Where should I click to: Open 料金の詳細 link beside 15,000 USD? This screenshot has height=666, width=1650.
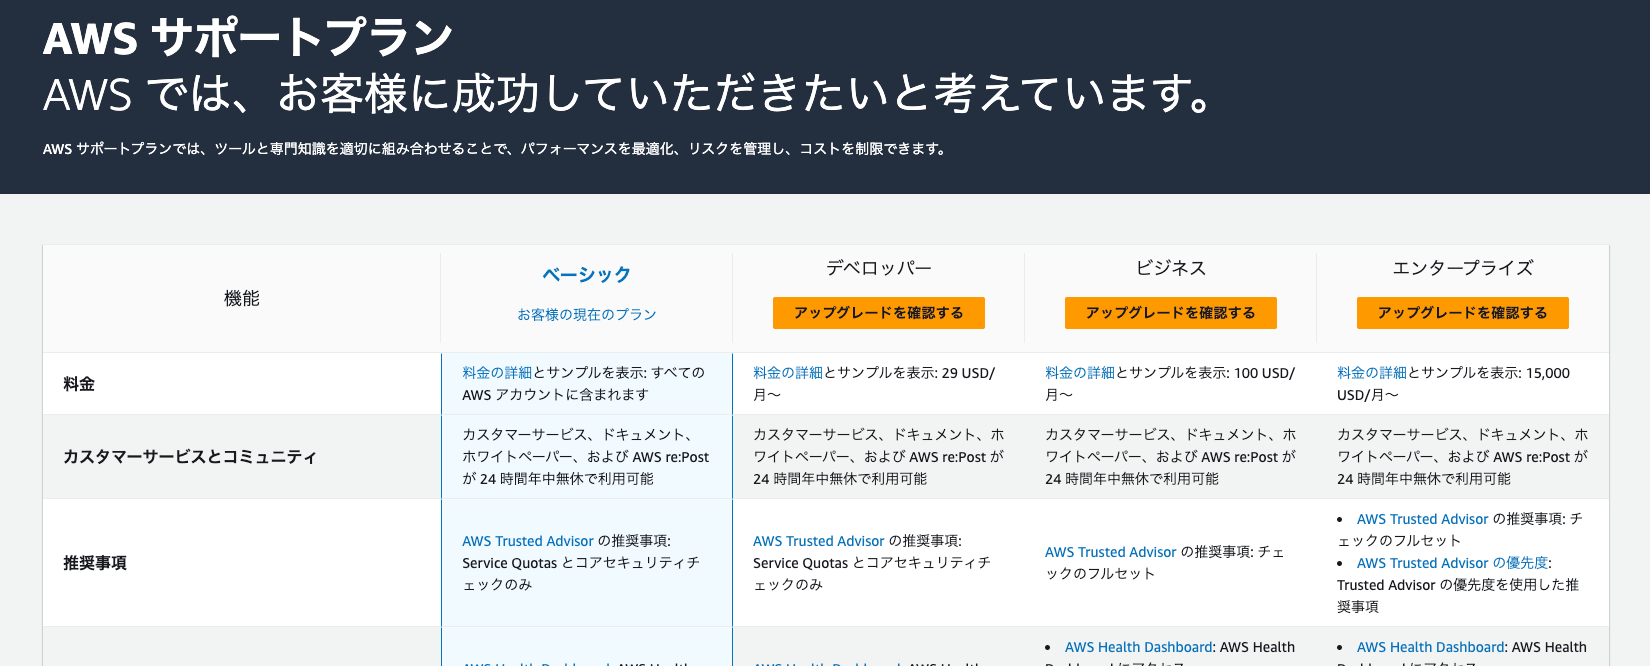(x=1372, y=372)
